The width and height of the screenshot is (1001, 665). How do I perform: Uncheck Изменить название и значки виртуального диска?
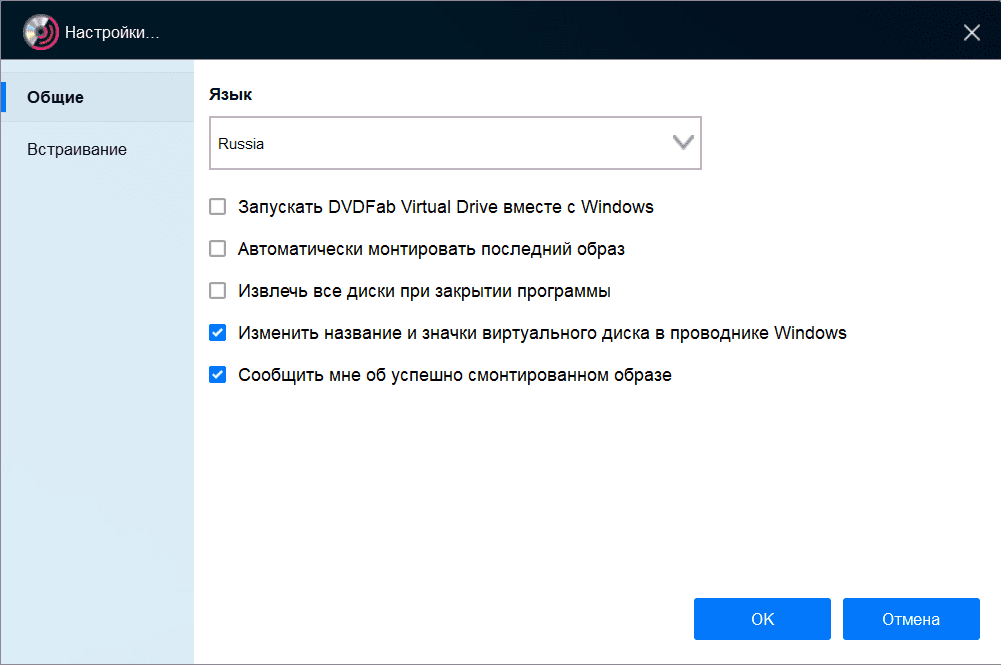click(x=218, y=332)
